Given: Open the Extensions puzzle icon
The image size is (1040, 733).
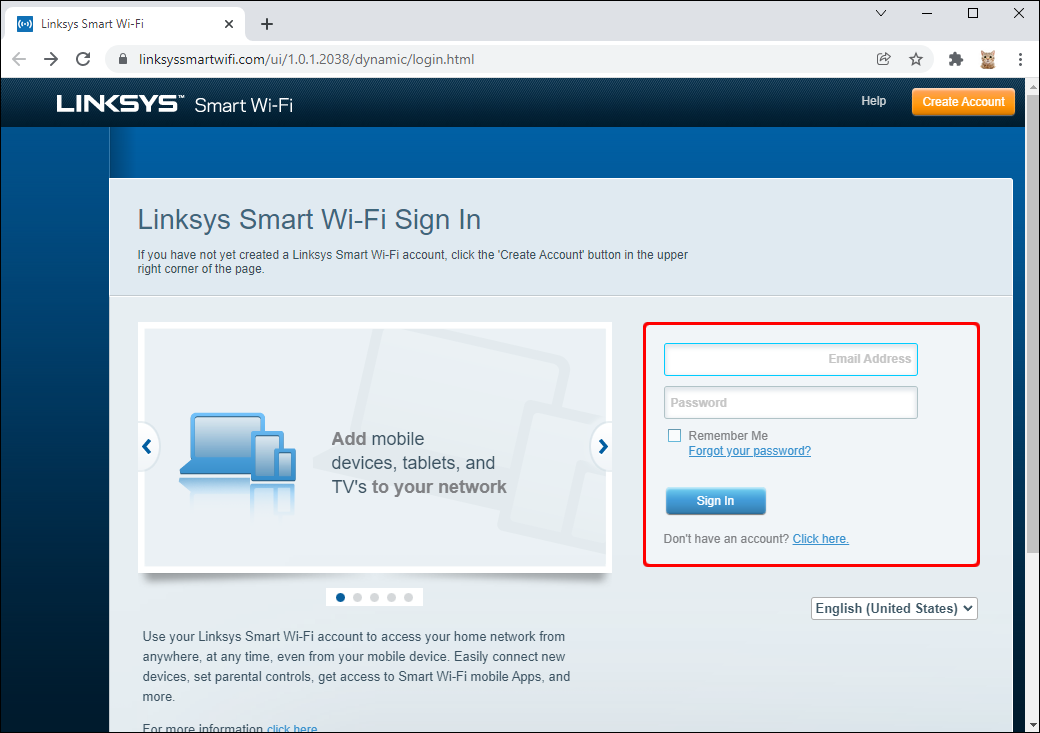Looking at the screenshot, I should pos(956,59).
